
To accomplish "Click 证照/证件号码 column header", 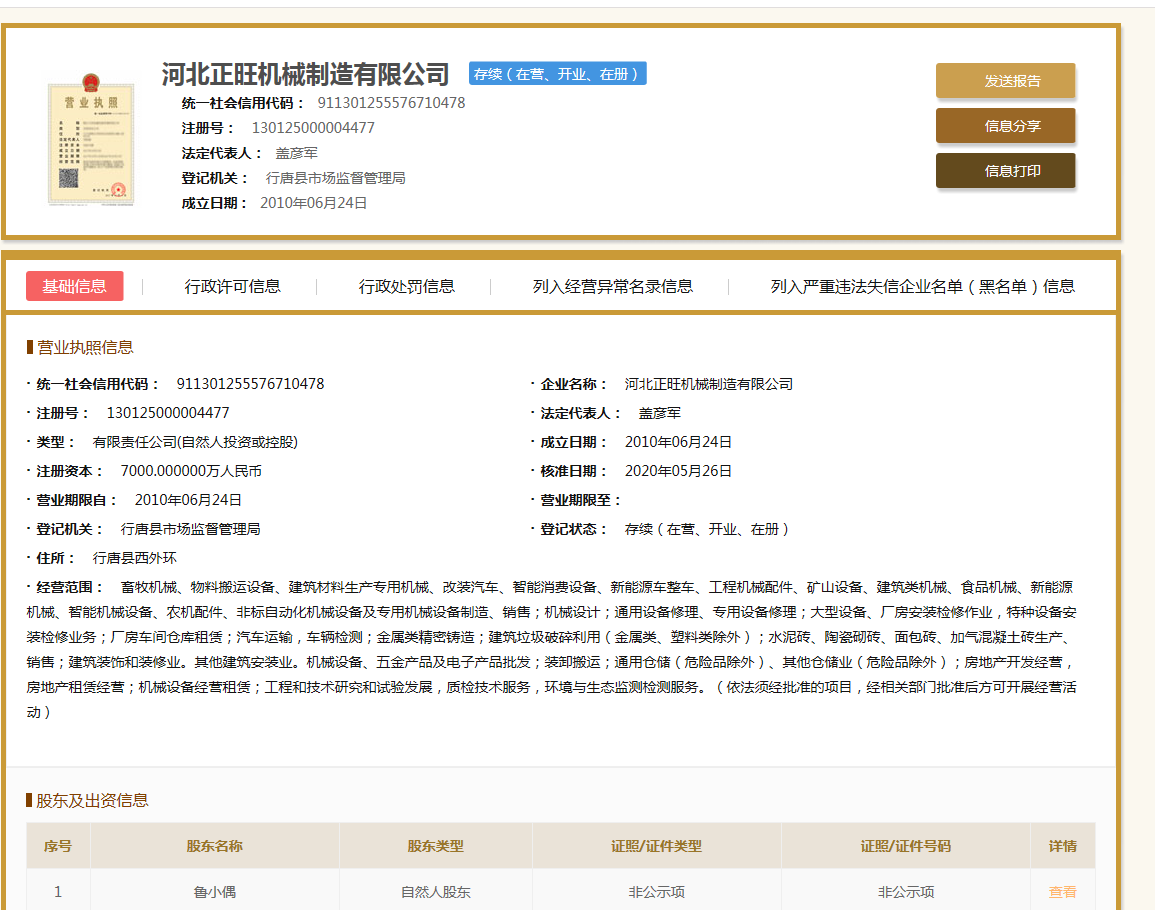I will click(905, 846).
